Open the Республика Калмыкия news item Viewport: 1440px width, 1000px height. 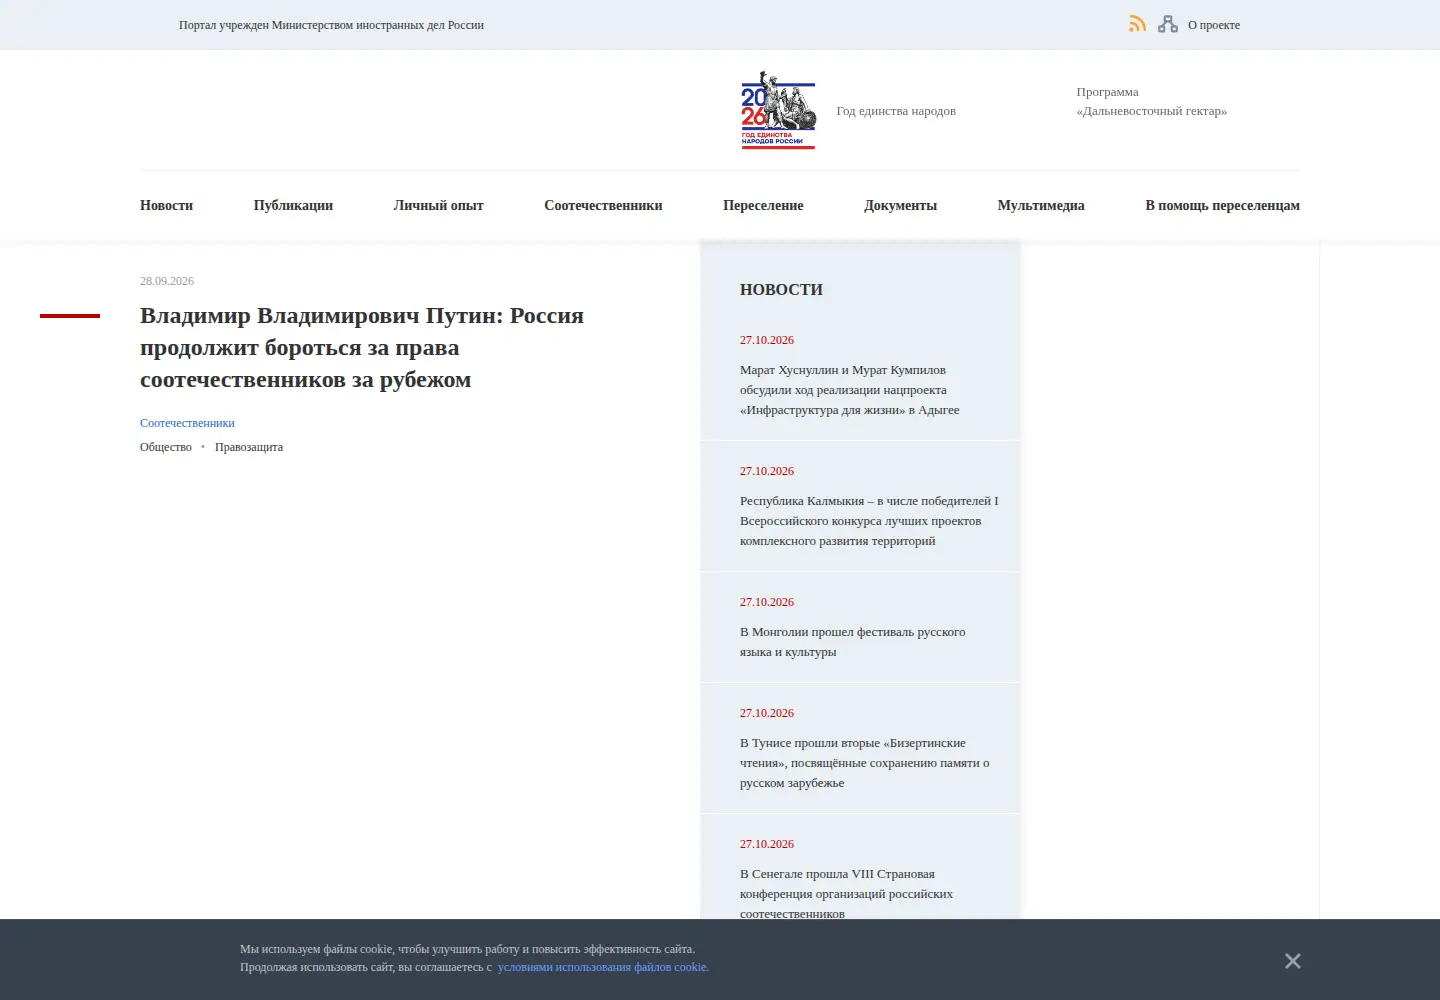tap(869, 521)
